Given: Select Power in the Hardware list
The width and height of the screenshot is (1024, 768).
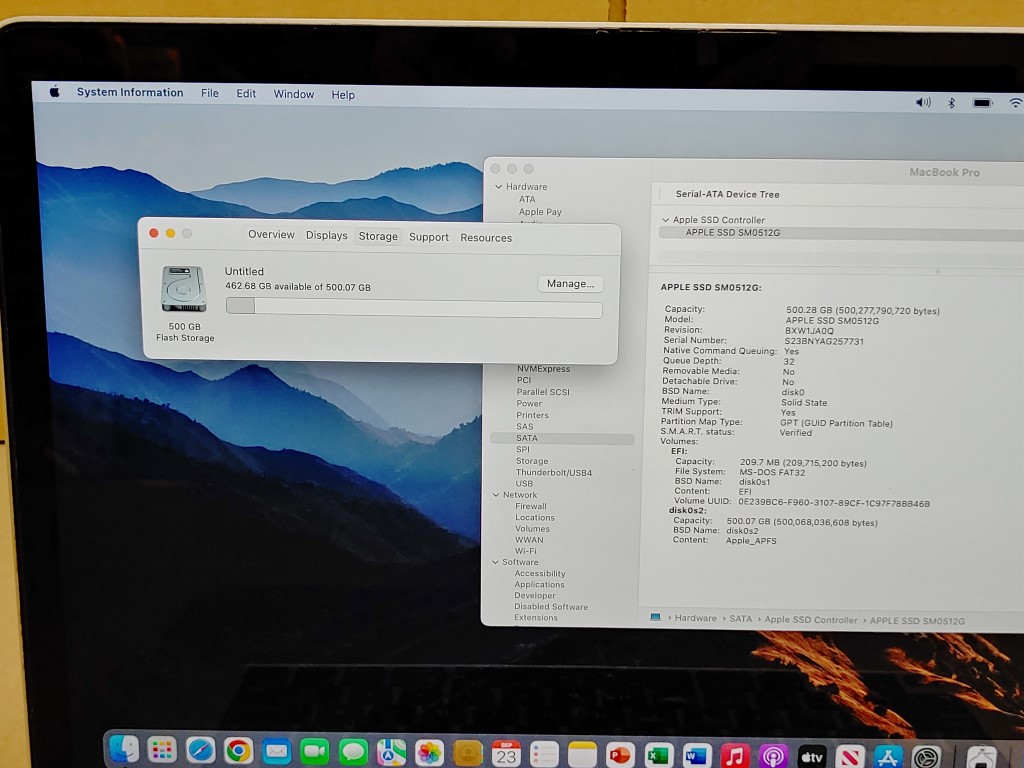Looking at the screenshot, I should point(529,404).
